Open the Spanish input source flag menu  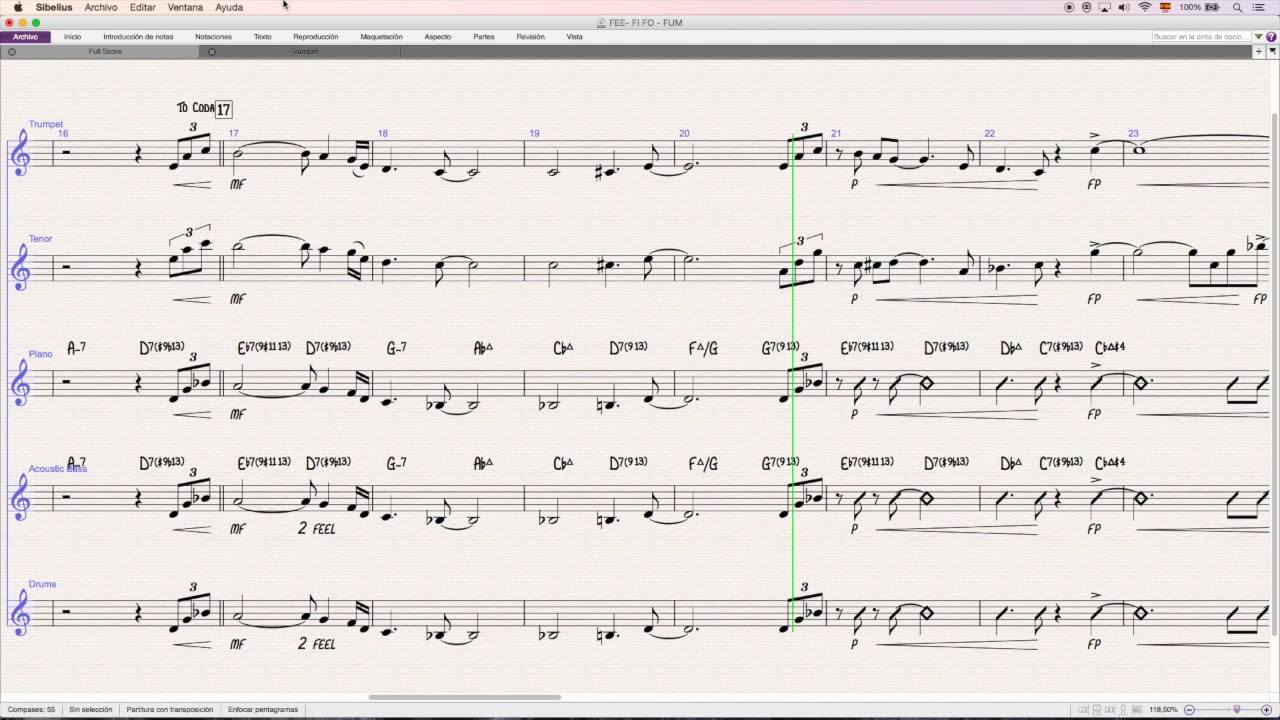pos(1165,7)
